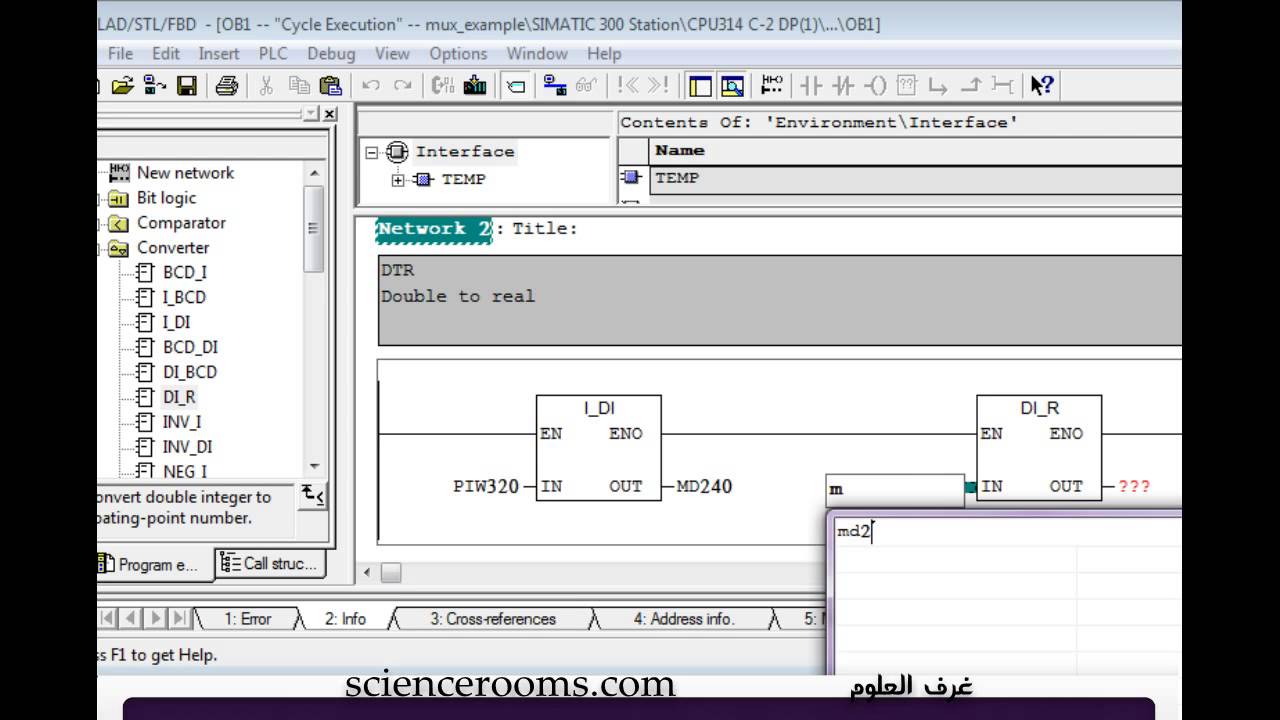Screen dimensions: 1280x720
Task: Select BCD_DI converter element
Action: coord(190,347)
